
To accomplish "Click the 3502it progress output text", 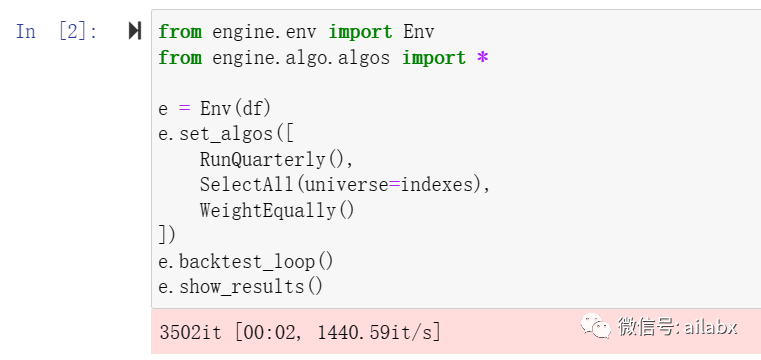I will 191,333.
